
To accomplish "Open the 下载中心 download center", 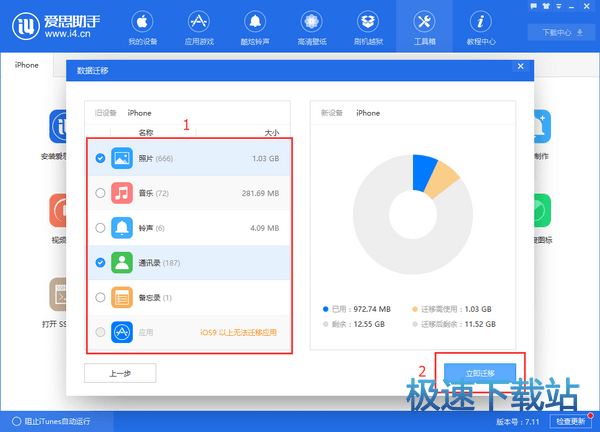I will (x=562, y=33).
